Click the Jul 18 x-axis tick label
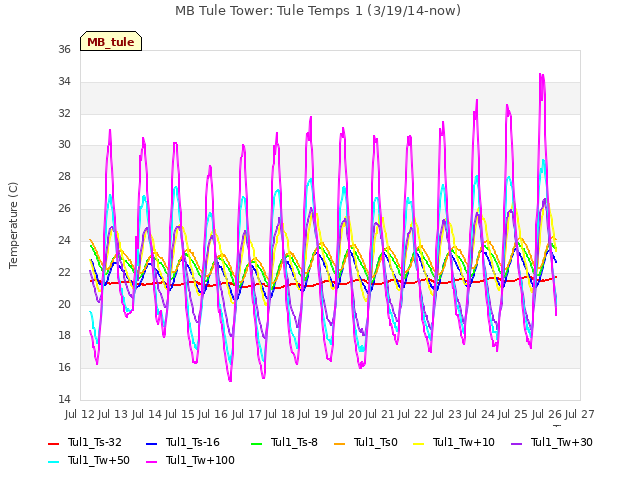The height and width of the screenshot is (480, 640). 281,414
